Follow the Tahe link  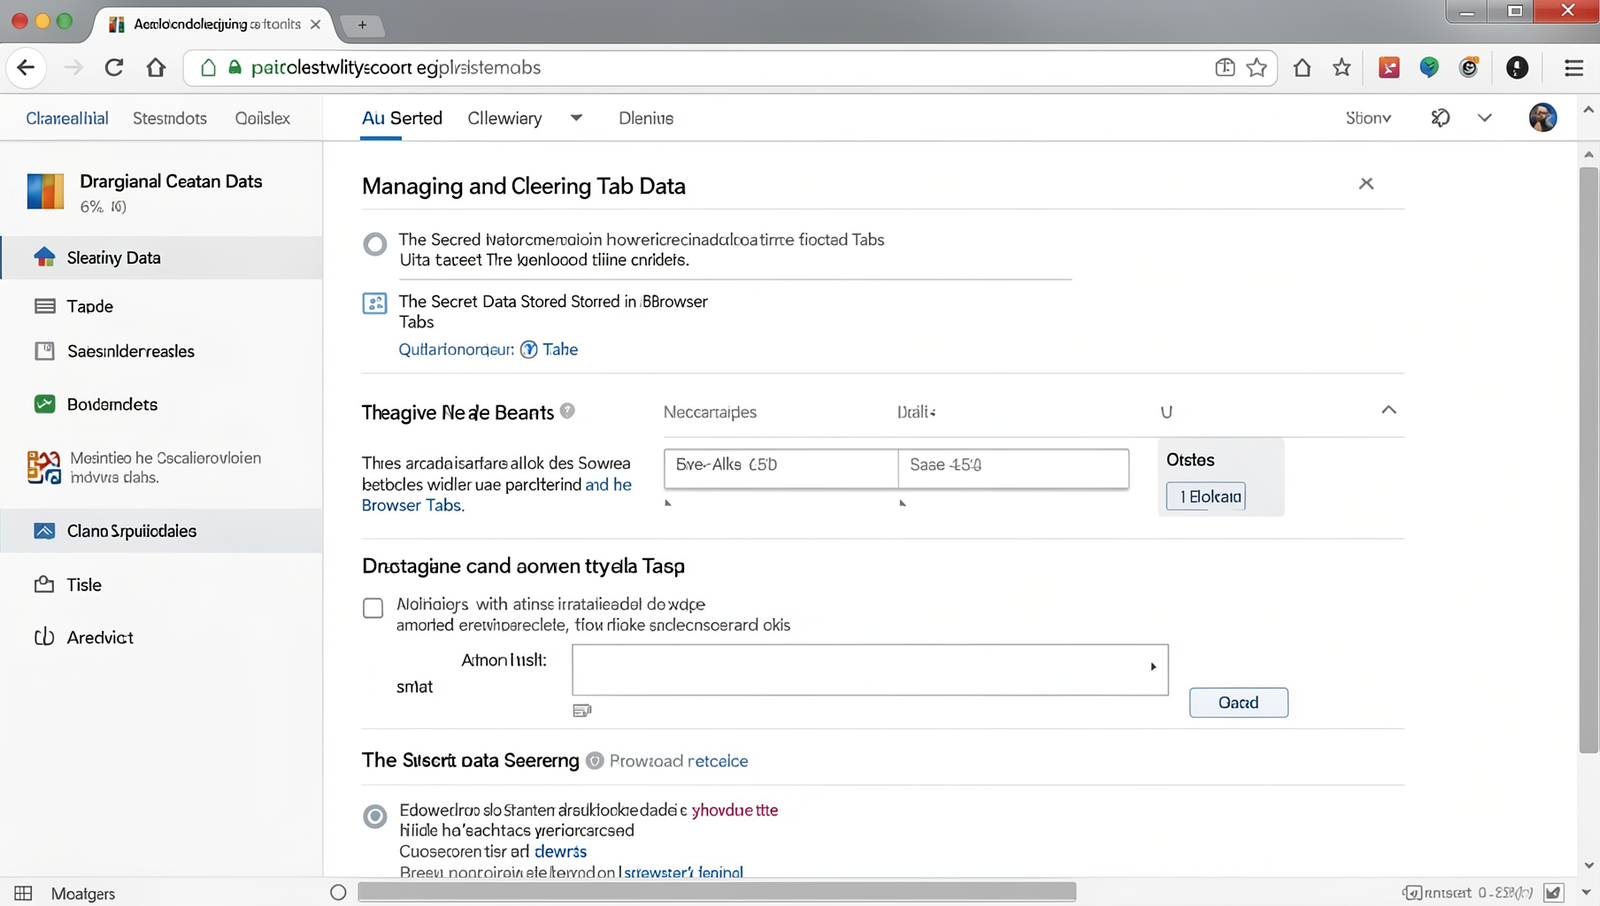pyautogui.click(x=560, y=349)
